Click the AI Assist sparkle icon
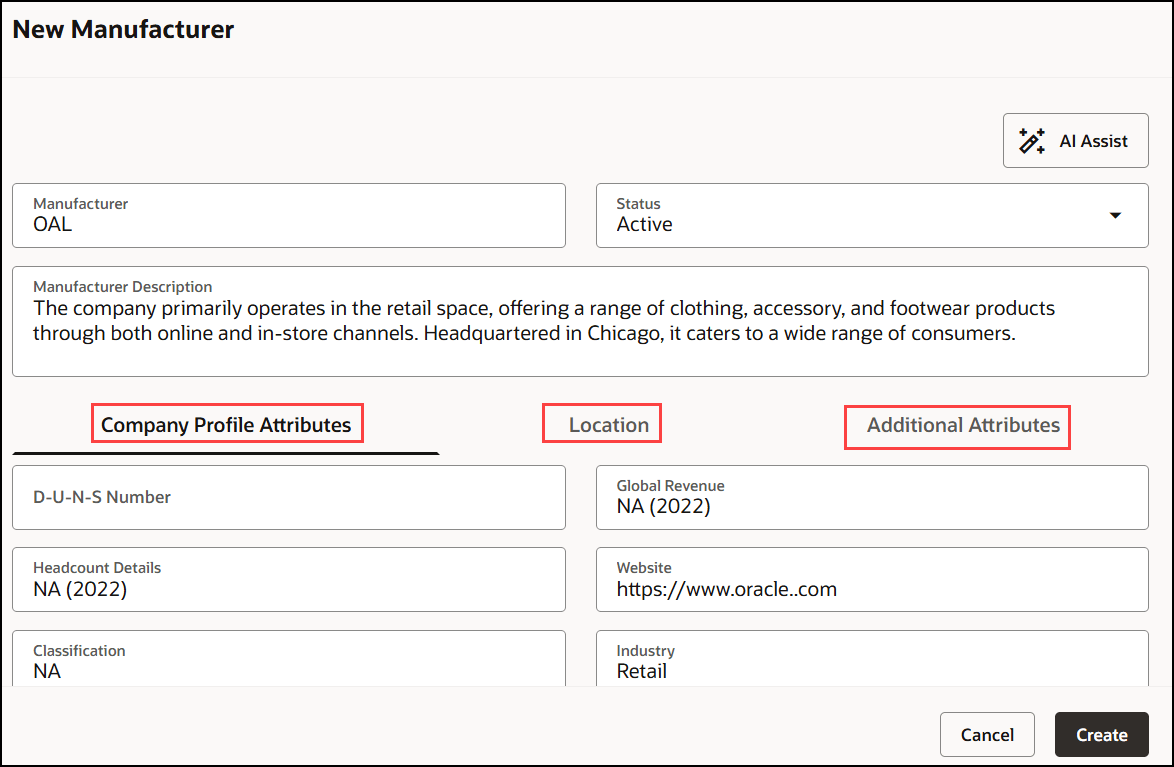Image resolution: width=1174 pixels, height=767 pixels. (1031, 140)
